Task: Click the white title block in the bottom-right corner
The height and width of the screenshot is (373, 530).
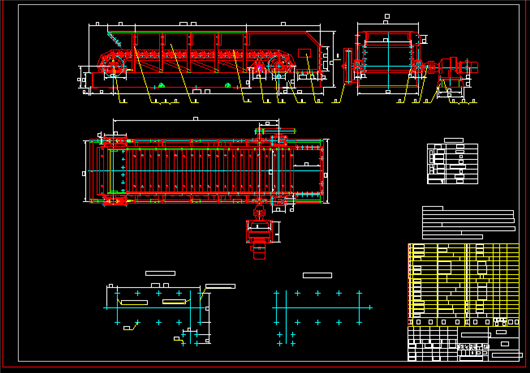Action: click(x=464, y=344)
